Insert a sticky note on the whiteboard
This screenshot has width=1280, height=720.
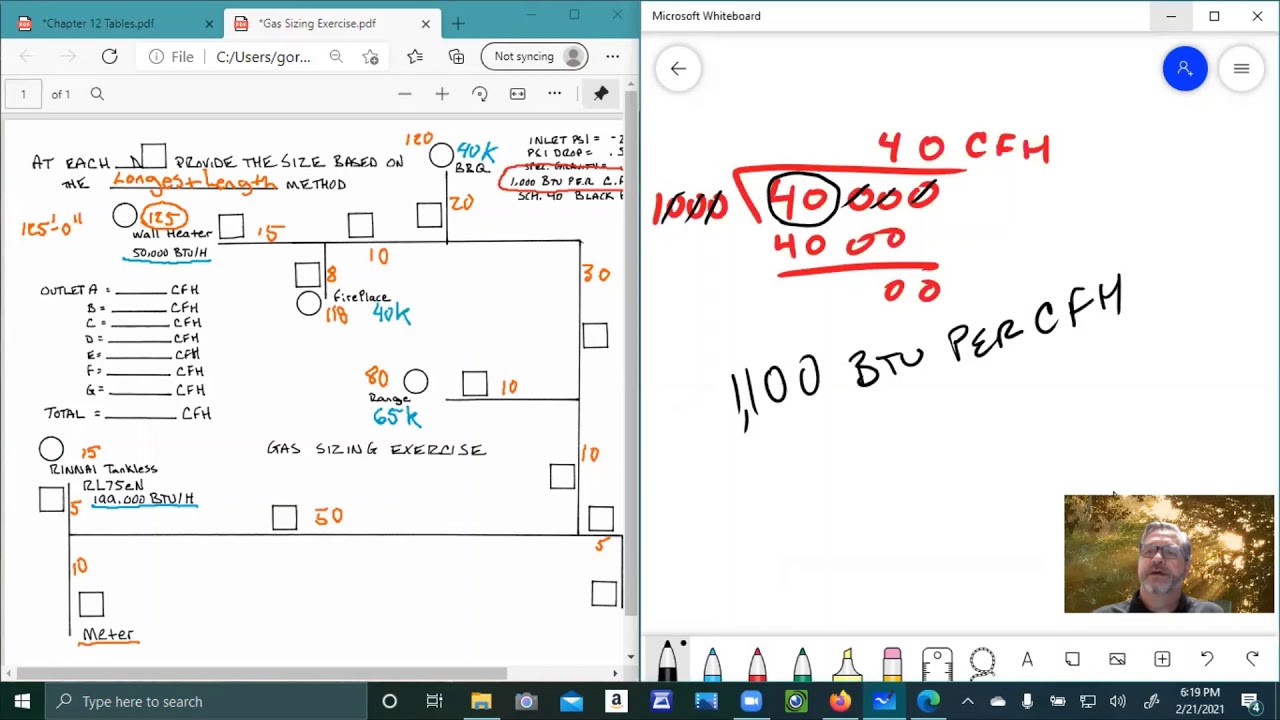click(x=1072, y=660)
